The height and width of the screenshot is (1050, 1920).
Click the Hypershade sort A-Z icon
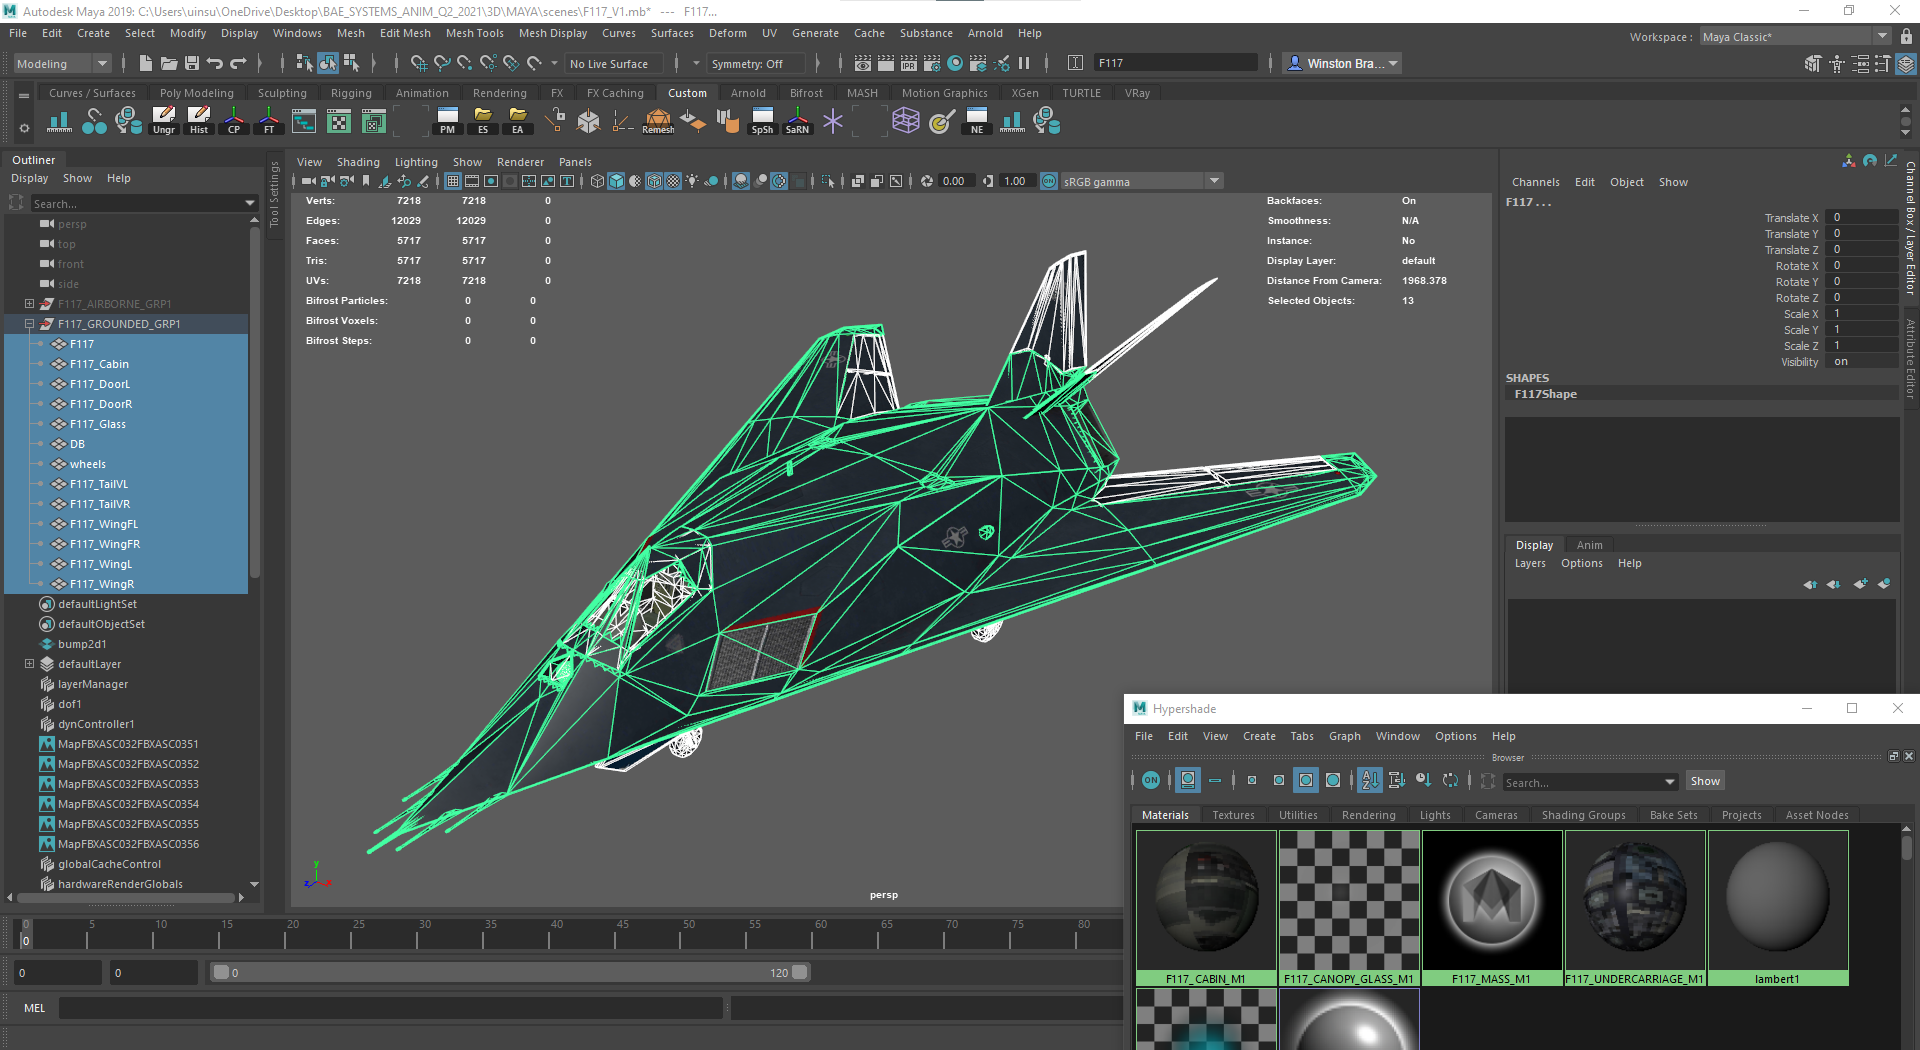coord(1370,780)
